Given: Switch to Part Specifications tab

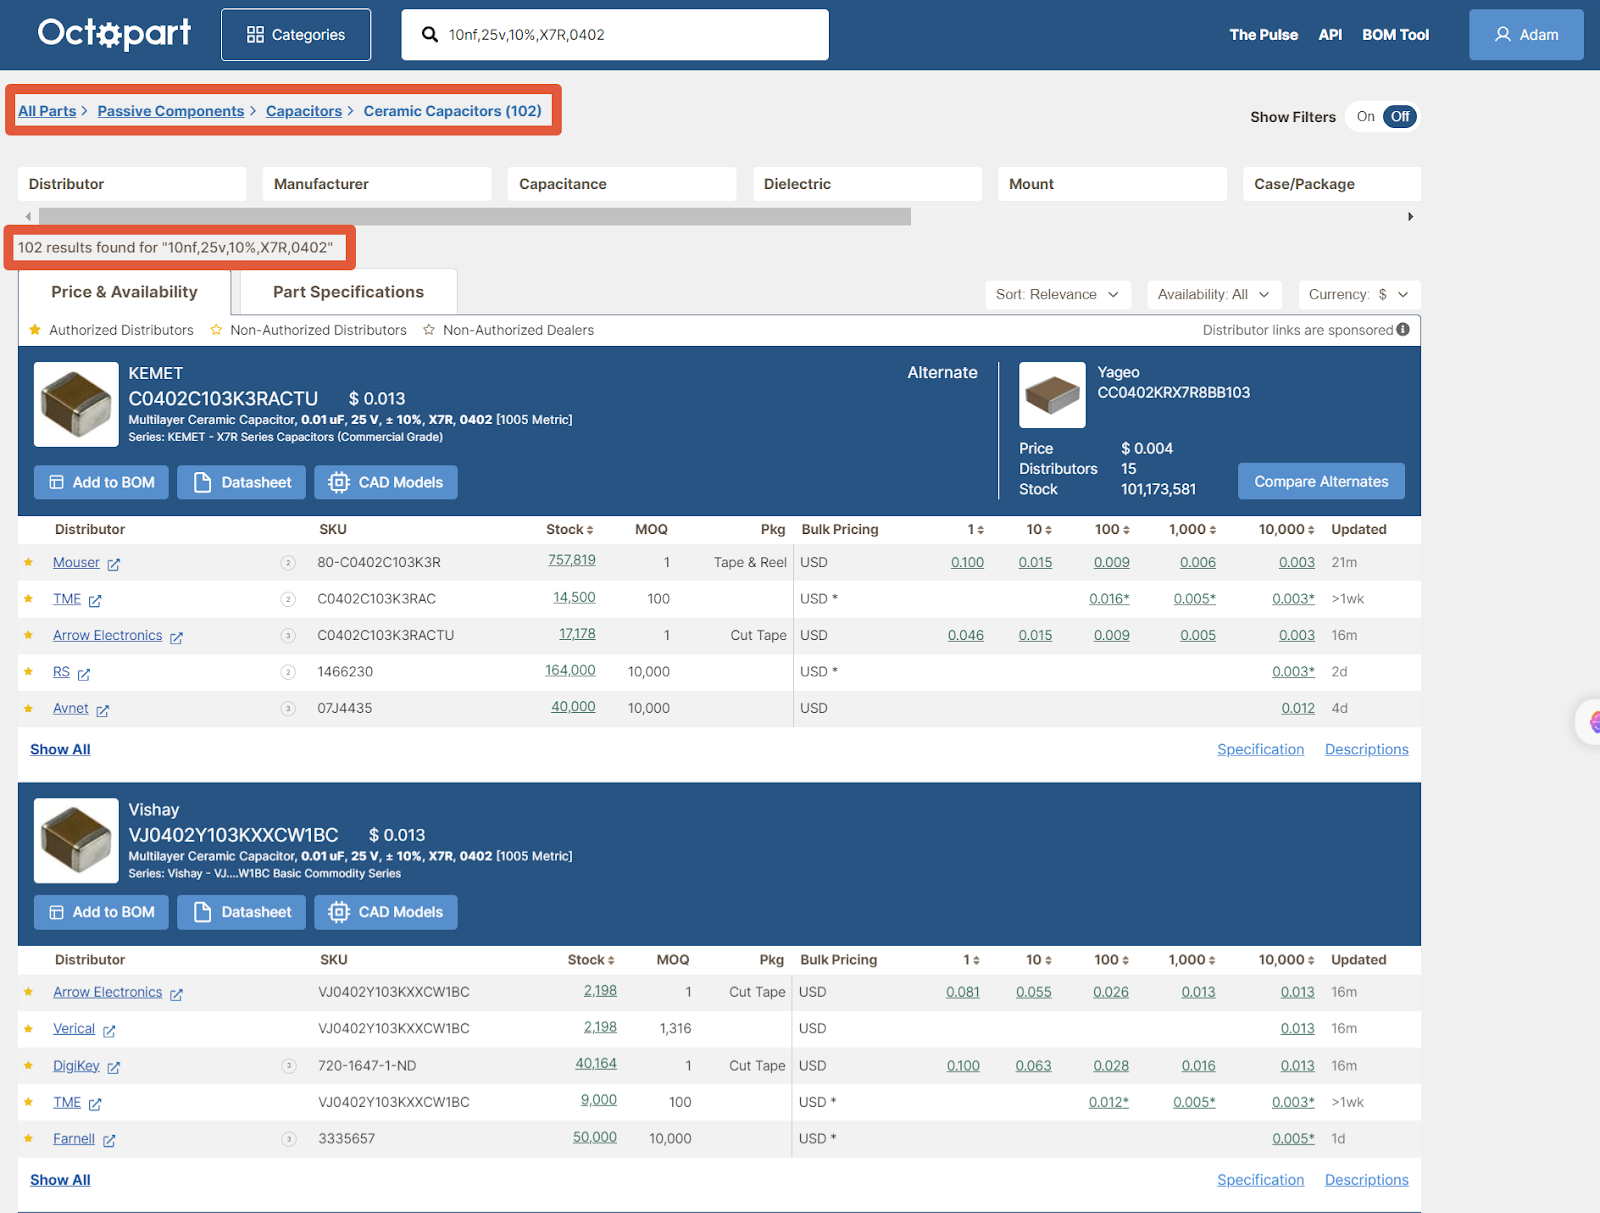Looking at the screenshot, I should click(348, 292).
